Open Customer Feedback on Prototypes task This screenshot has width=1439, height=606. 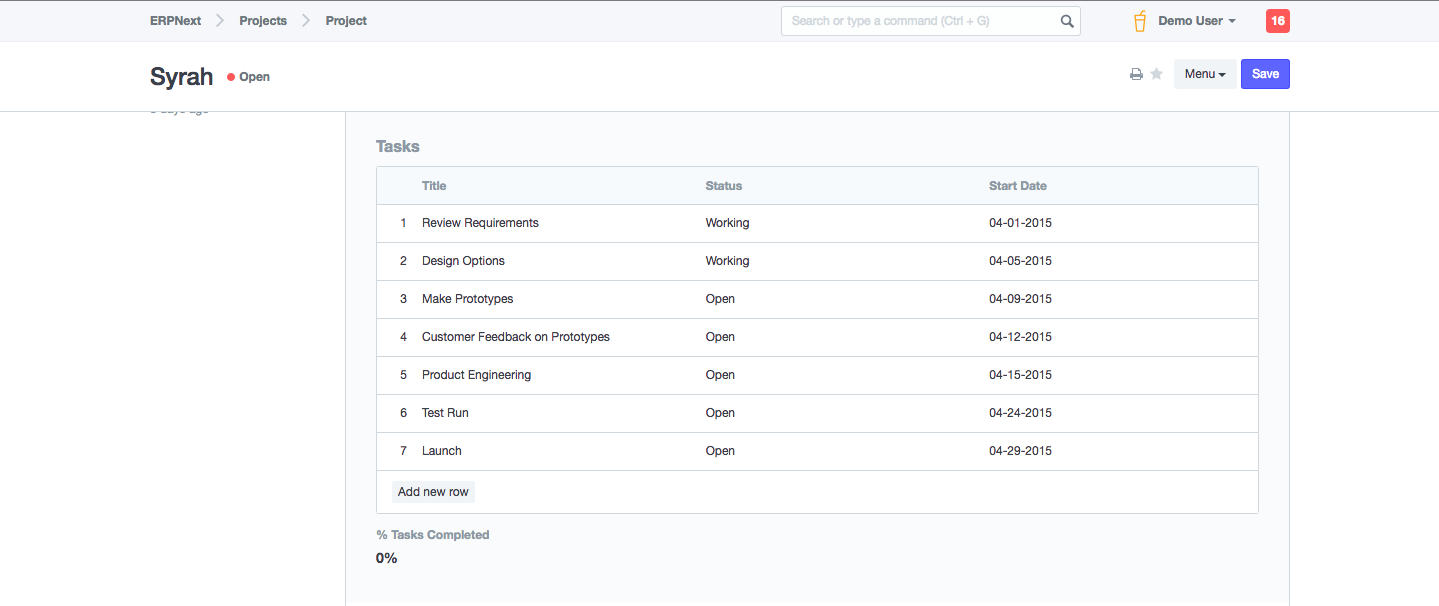515,337
